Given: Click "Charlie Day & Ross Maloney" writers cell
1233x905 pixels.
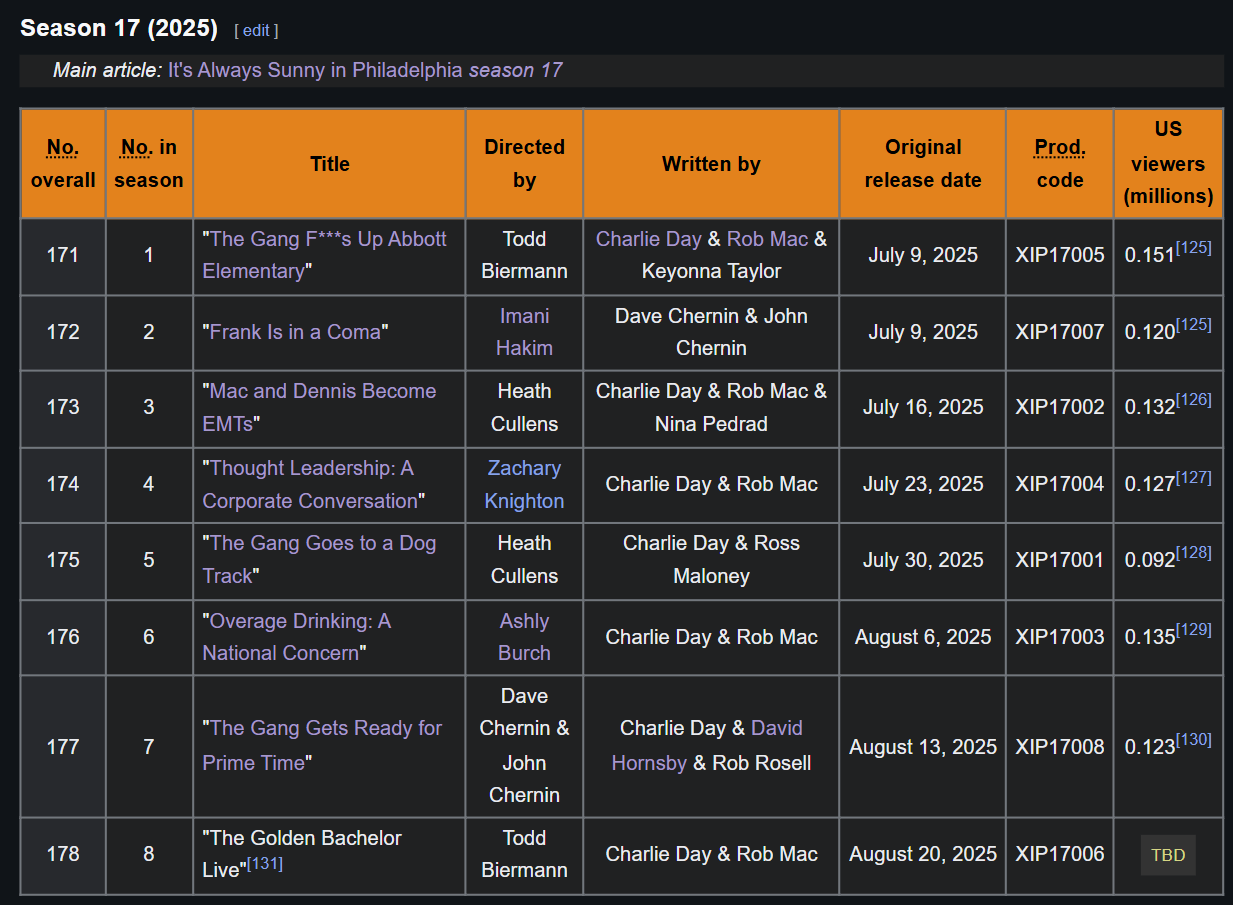Looking at the screenshot, I should click(x=711, y=559).
